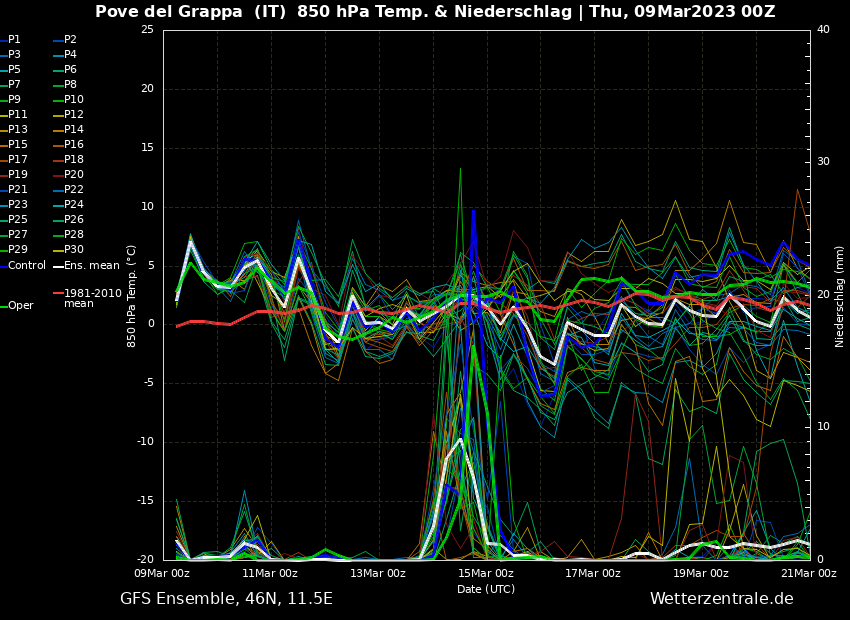Click the 17Mar 00z date tick label

click(593, 573)
